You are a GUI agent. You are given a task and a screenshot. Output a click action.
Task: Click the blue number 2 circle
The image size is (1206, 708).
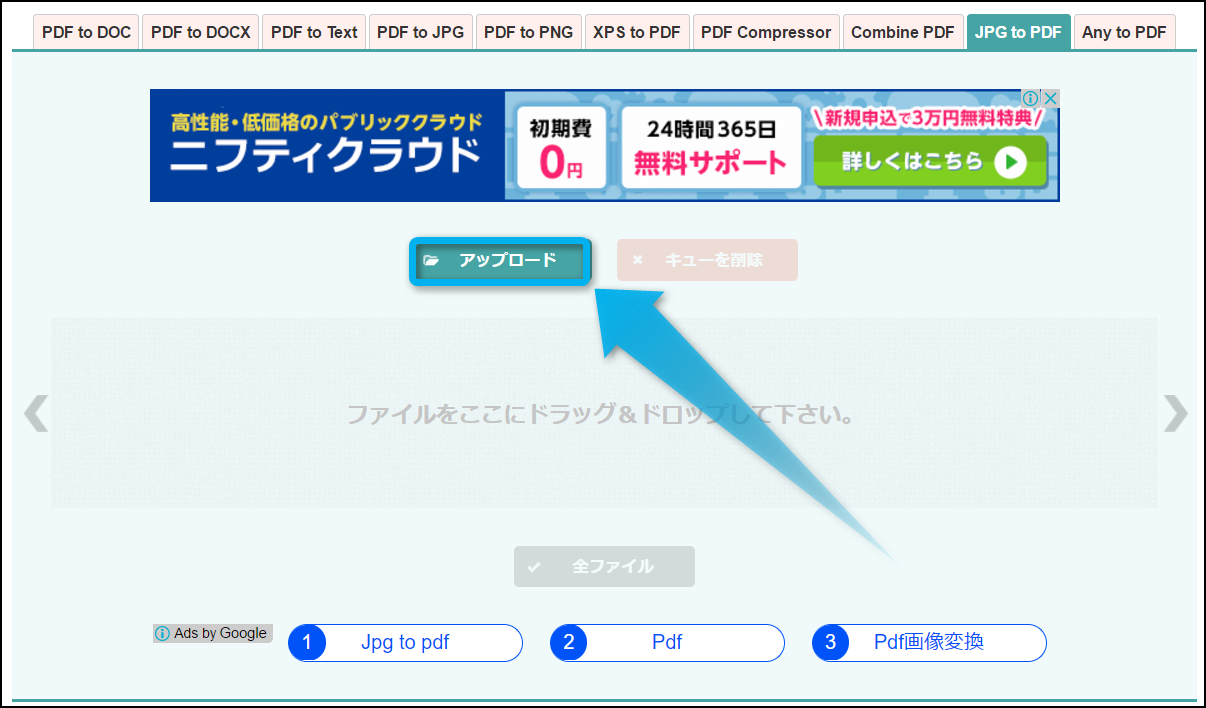(569, 643)
